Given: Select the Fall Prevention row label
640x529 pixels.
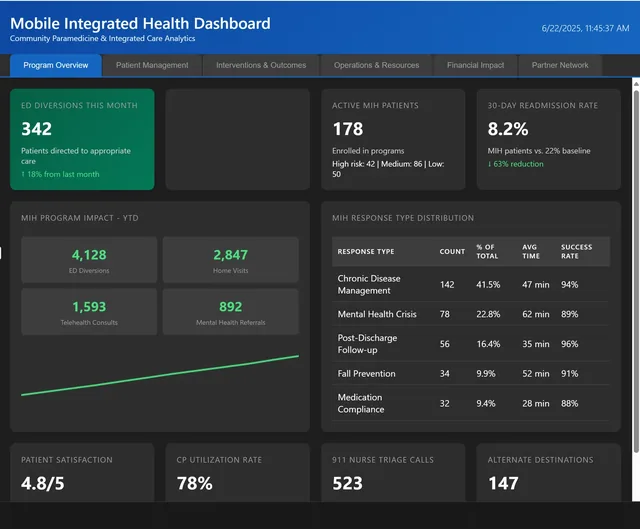Looking at the screenshot, I should [367, 373].
